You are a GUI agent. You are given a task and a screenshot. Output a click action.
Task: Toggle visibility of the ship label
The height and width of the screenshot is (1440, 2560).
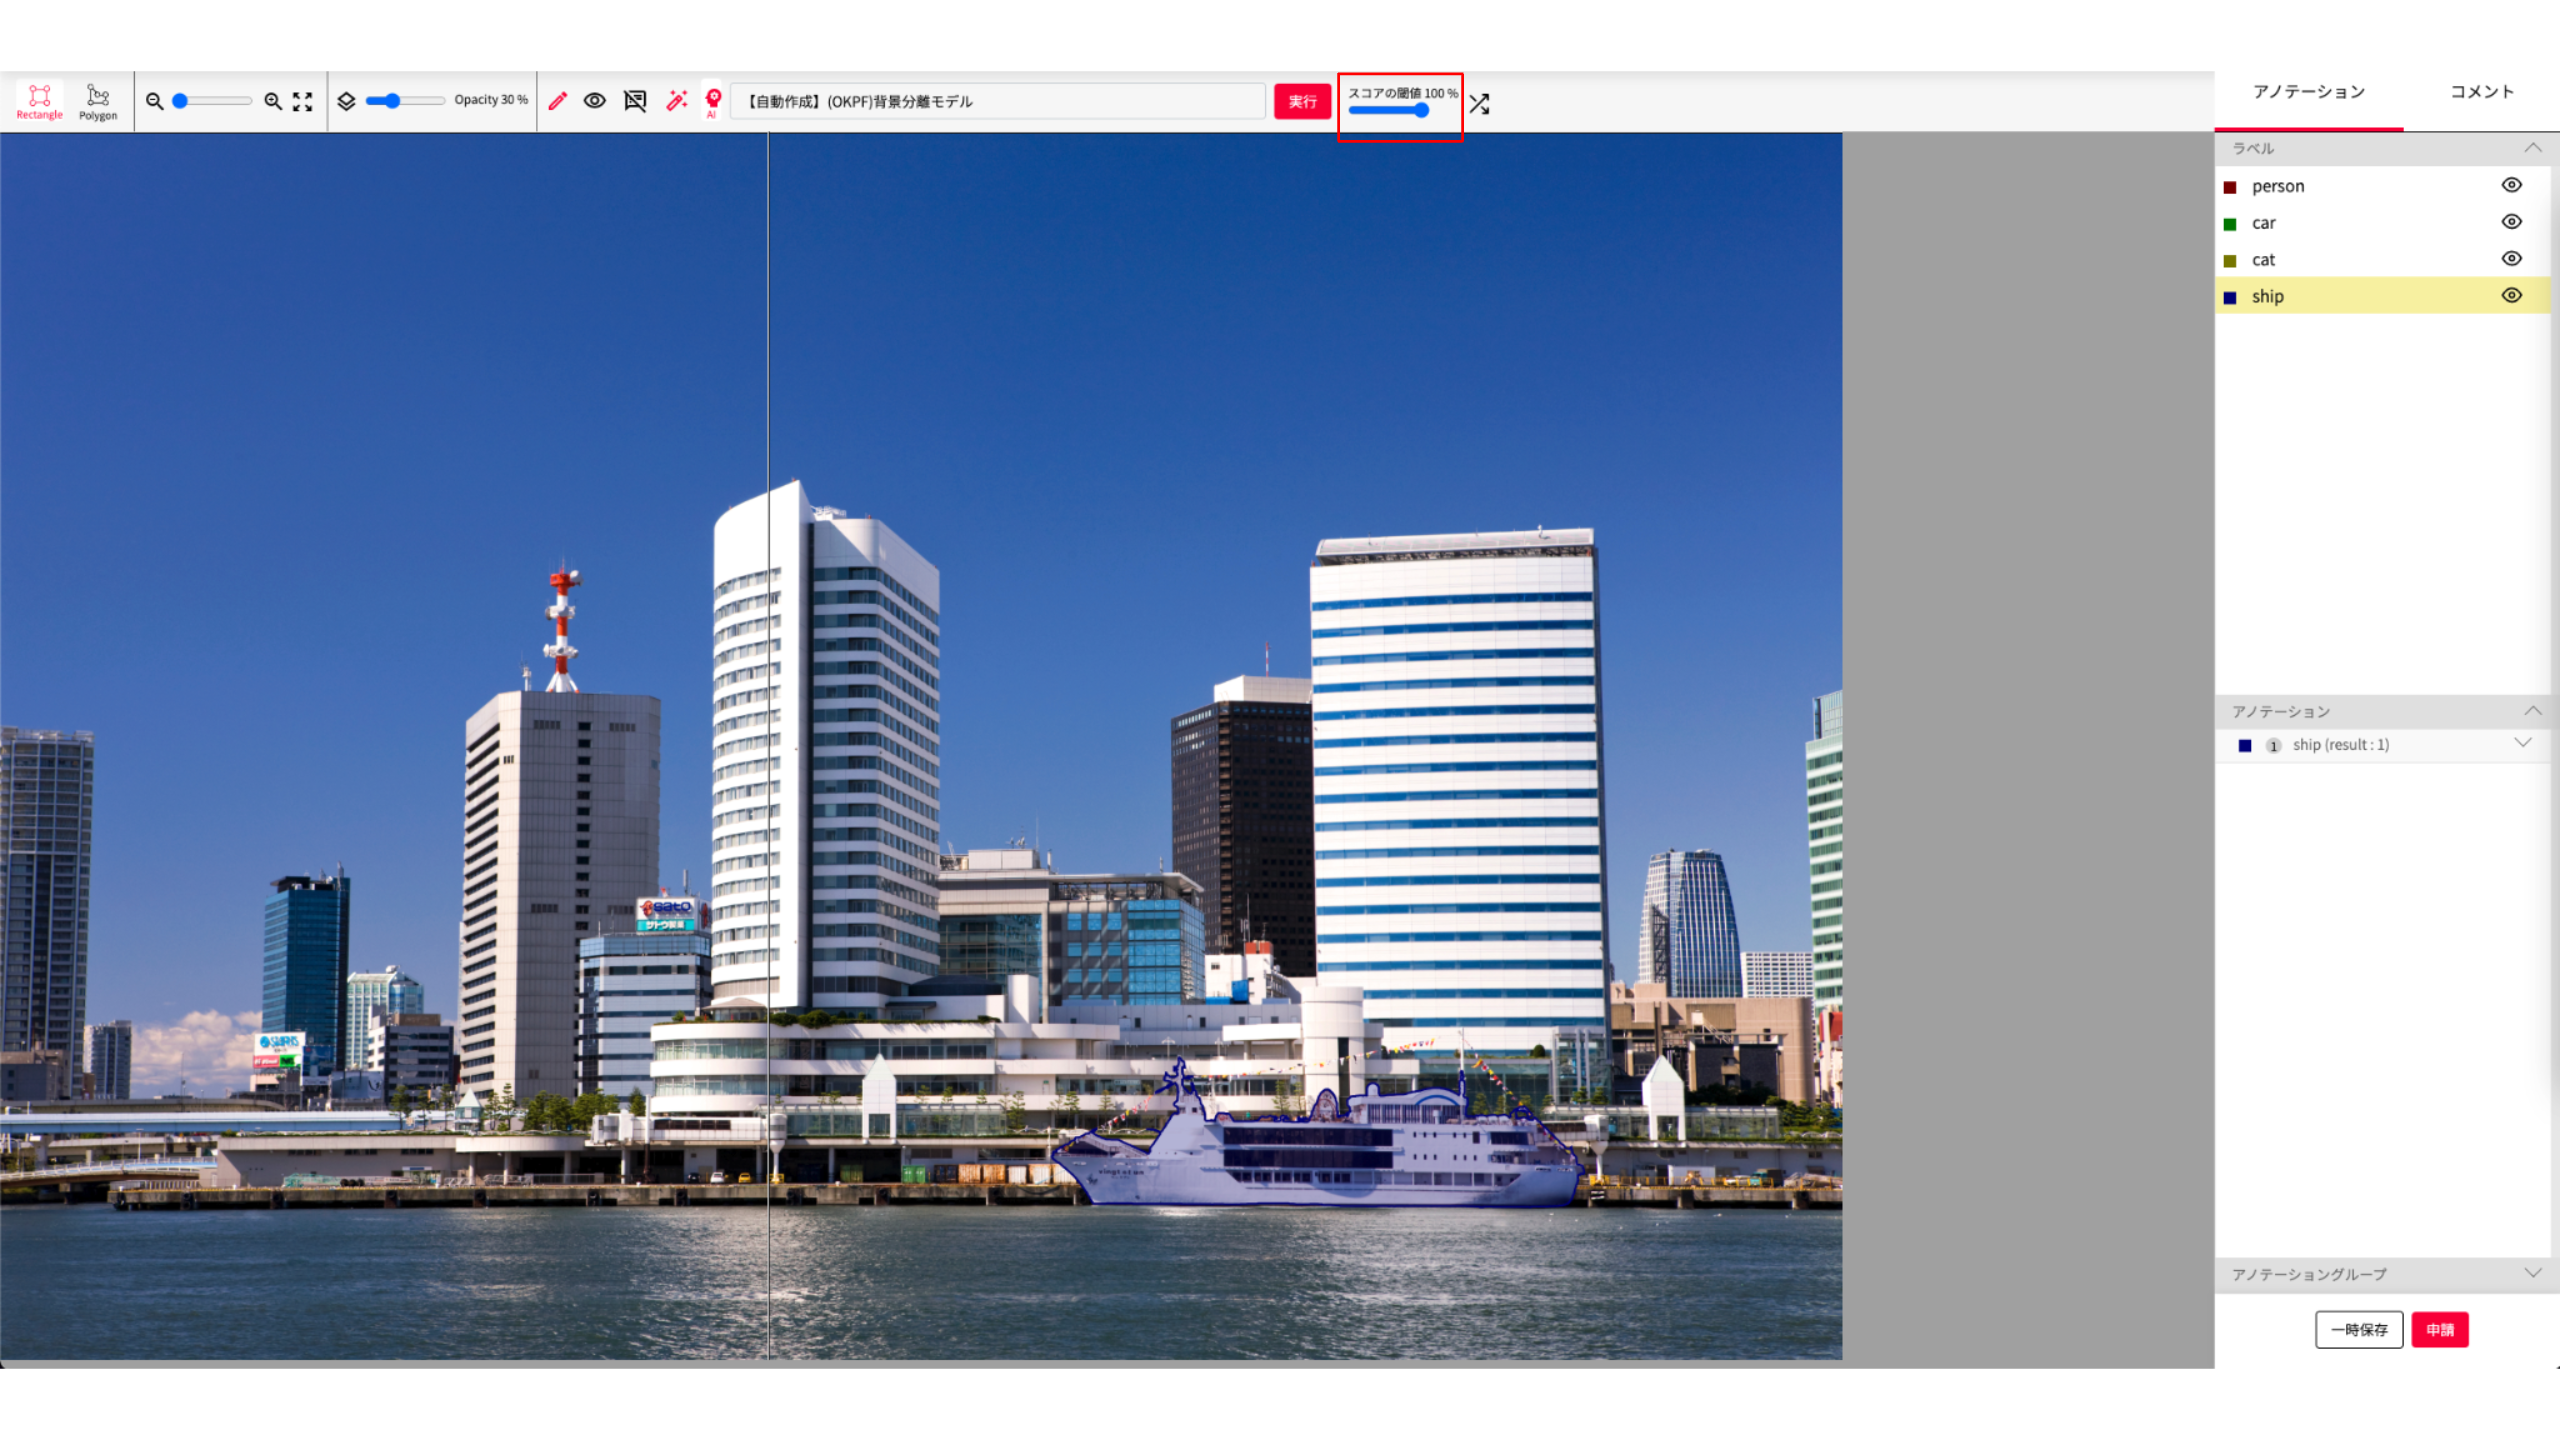coord(2511,296)
